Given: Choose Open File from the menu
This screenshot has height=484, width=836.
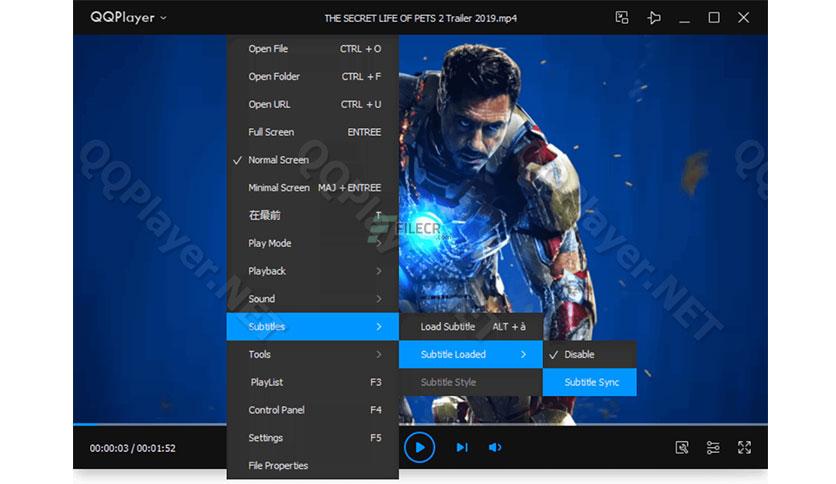Looking at the screenshot, I should (313, 49).
